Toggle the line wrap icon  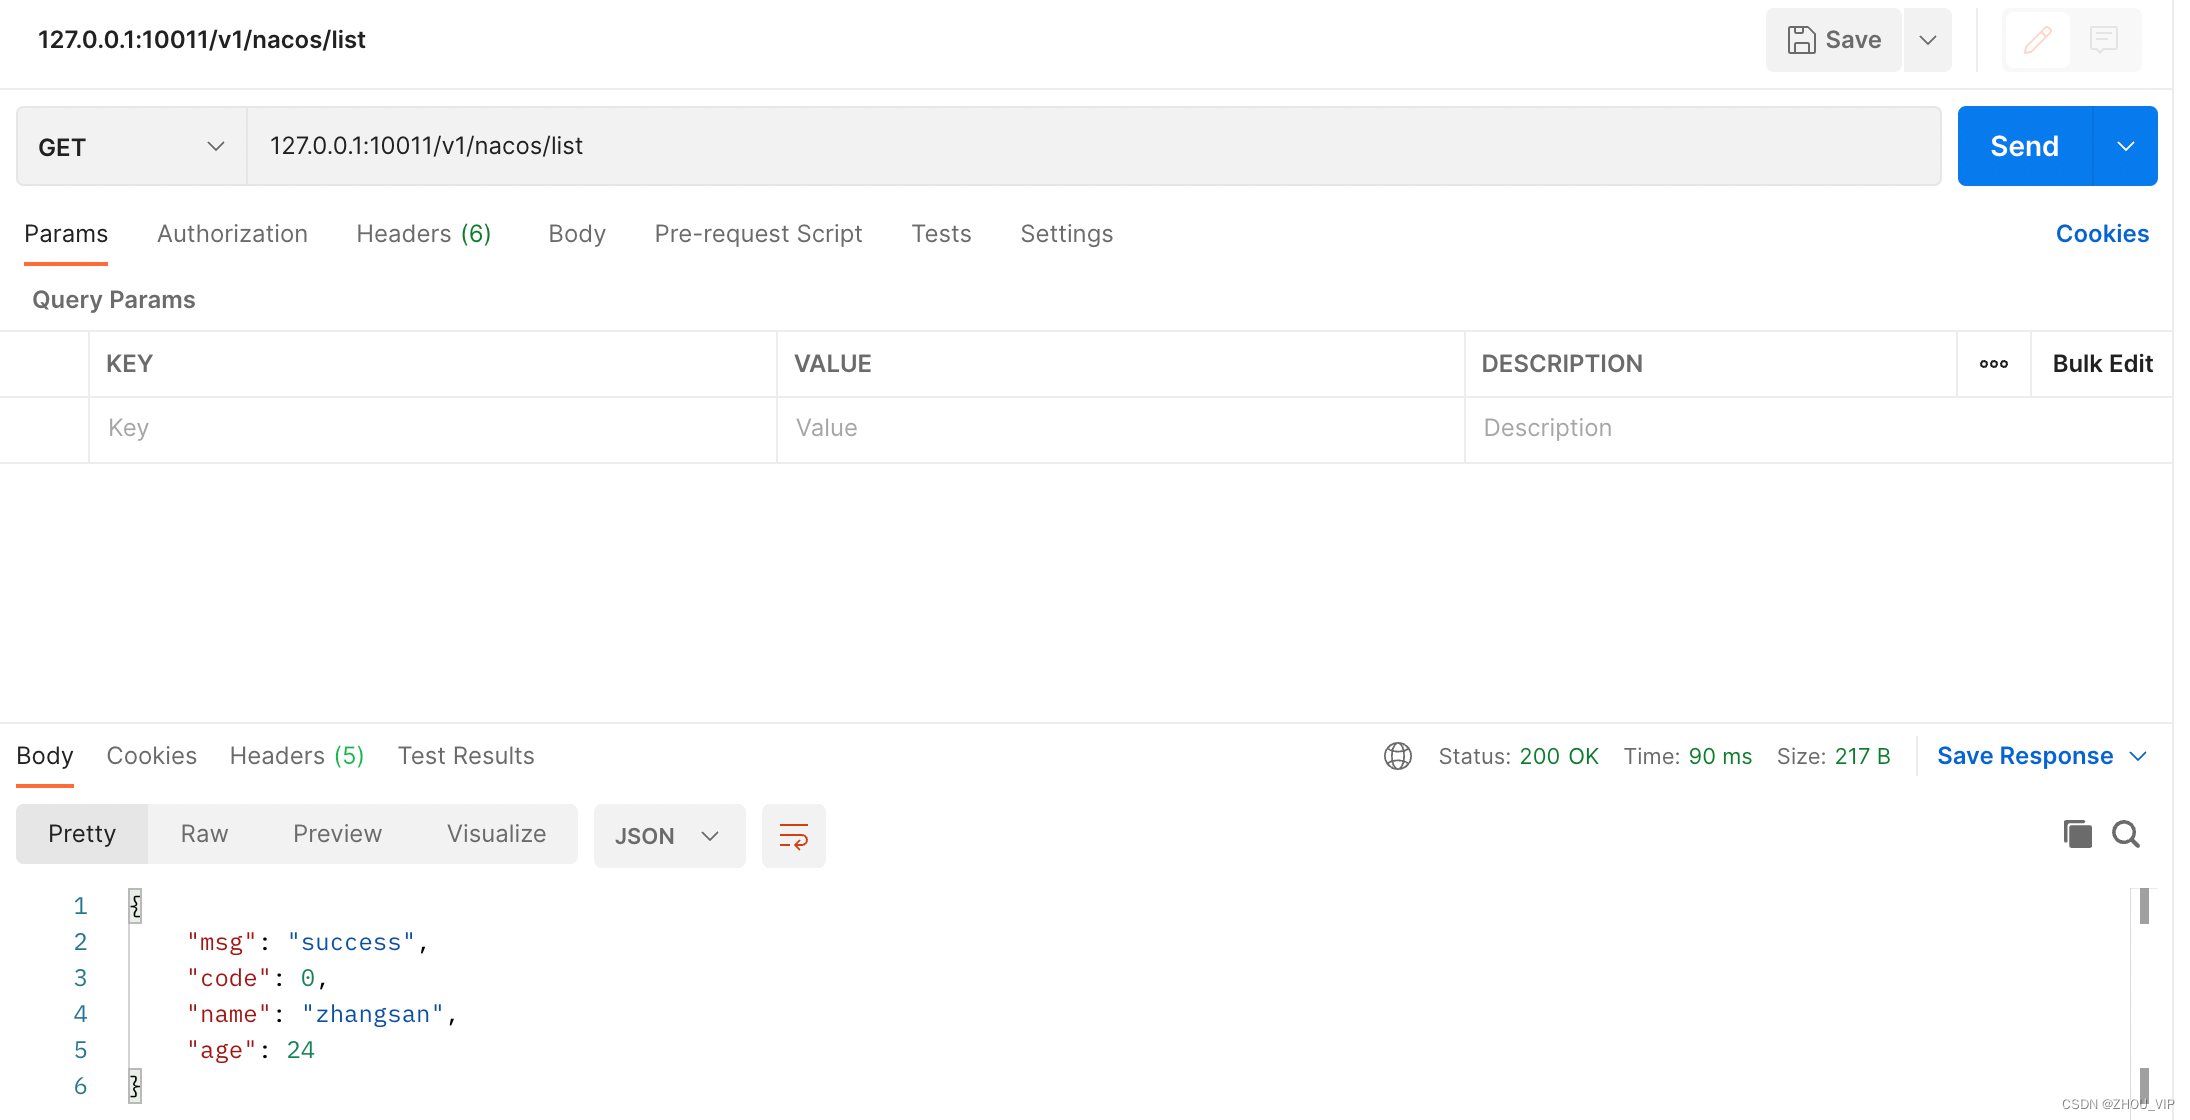point(793,836)
